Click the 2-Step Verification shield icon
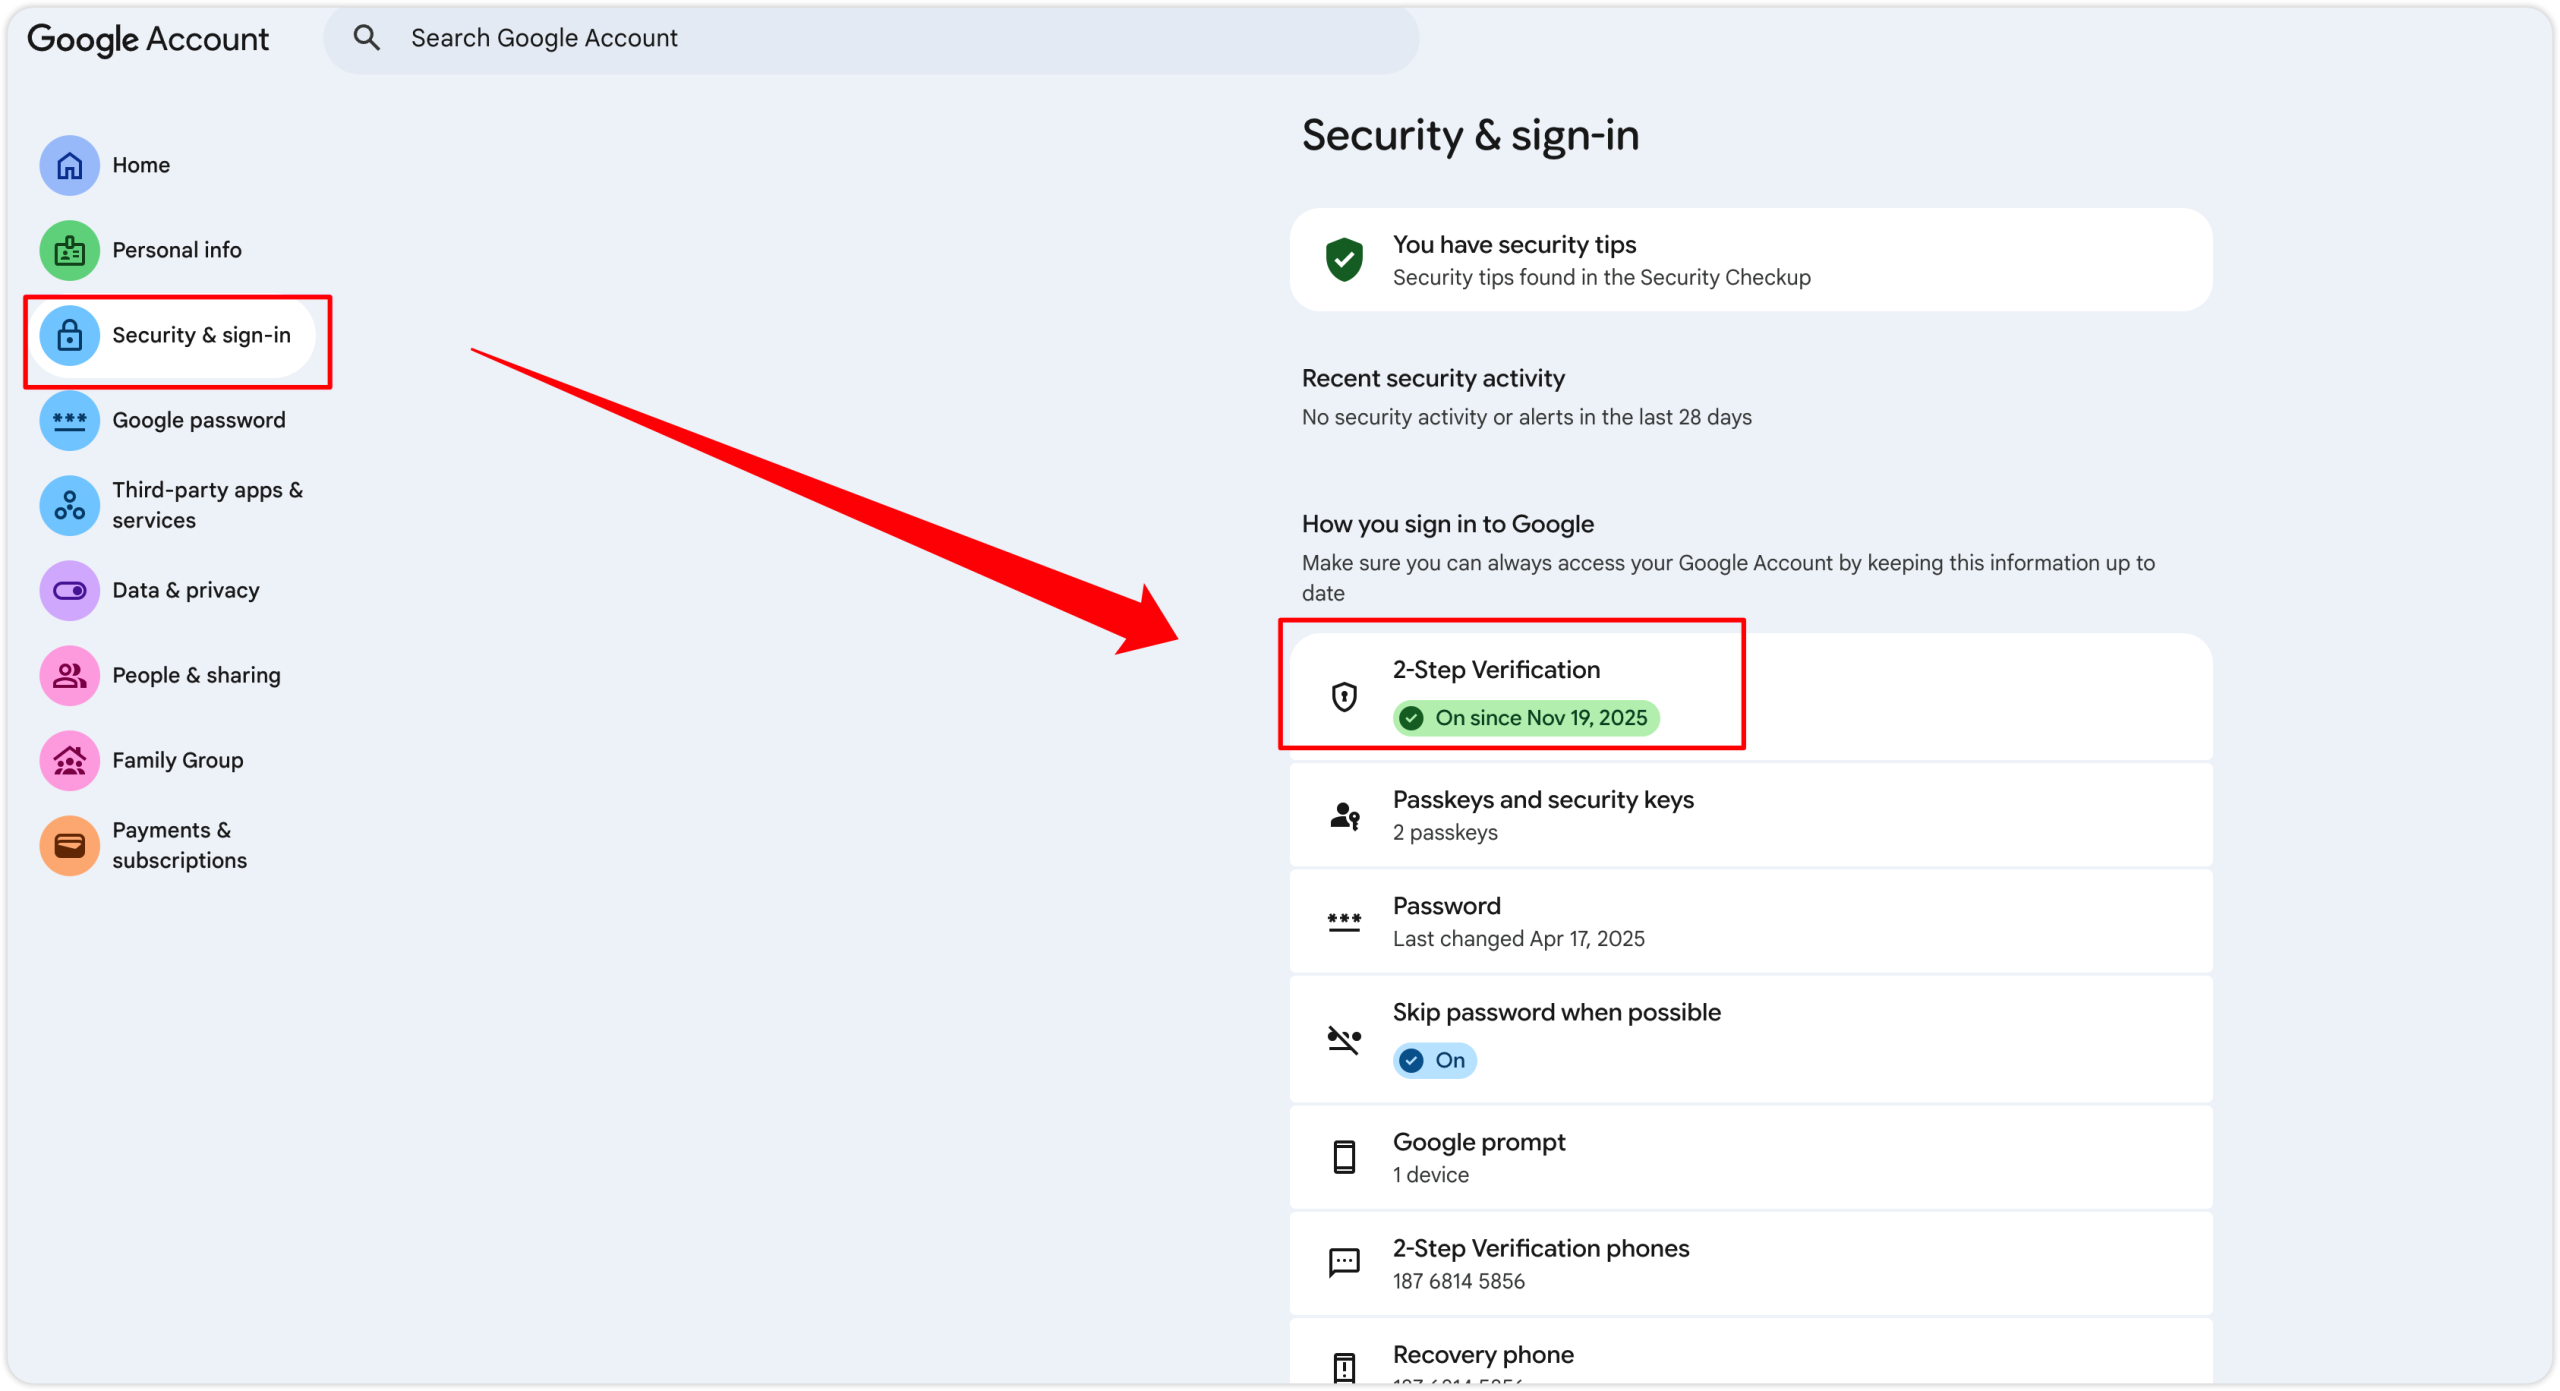 click(1344, 696)
